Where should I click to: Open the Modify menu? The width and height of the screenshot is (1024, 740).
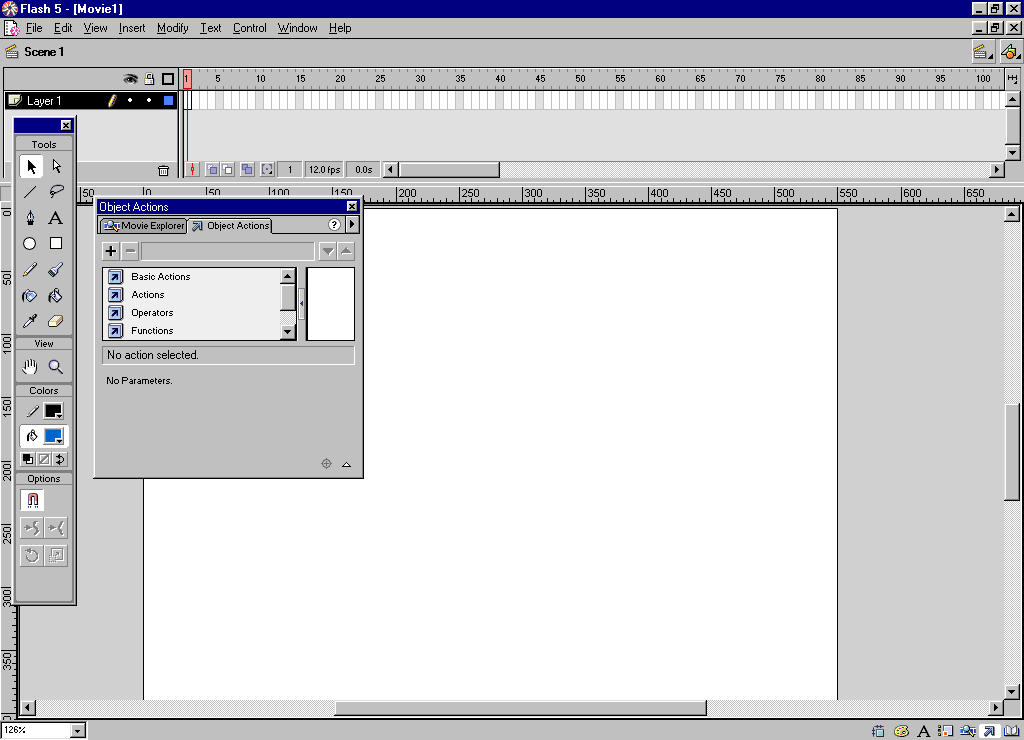(172, 28)
